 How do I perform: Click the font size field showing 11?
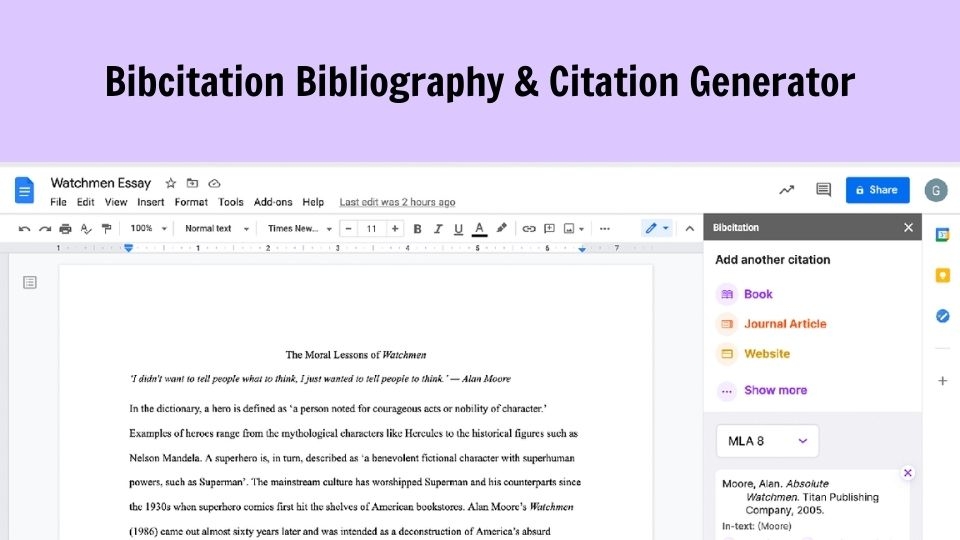372,228
